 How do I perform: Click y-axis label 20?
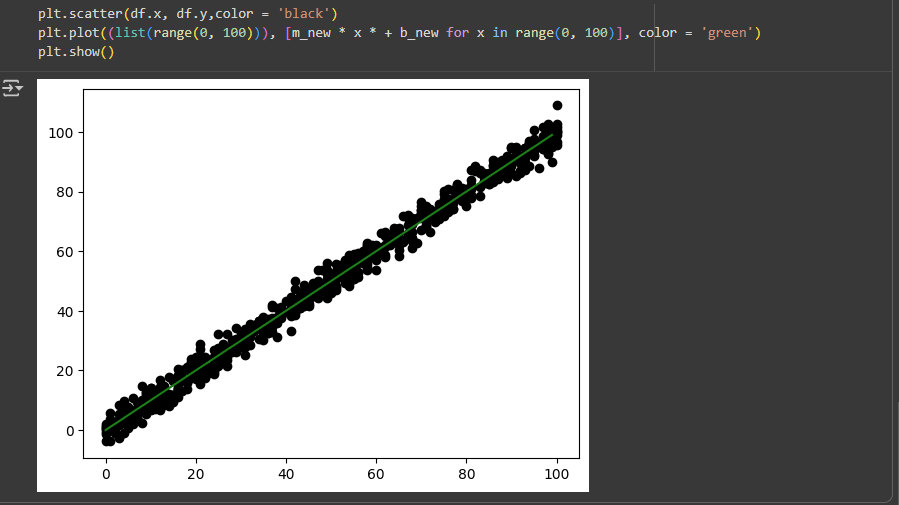coord(67,371)
